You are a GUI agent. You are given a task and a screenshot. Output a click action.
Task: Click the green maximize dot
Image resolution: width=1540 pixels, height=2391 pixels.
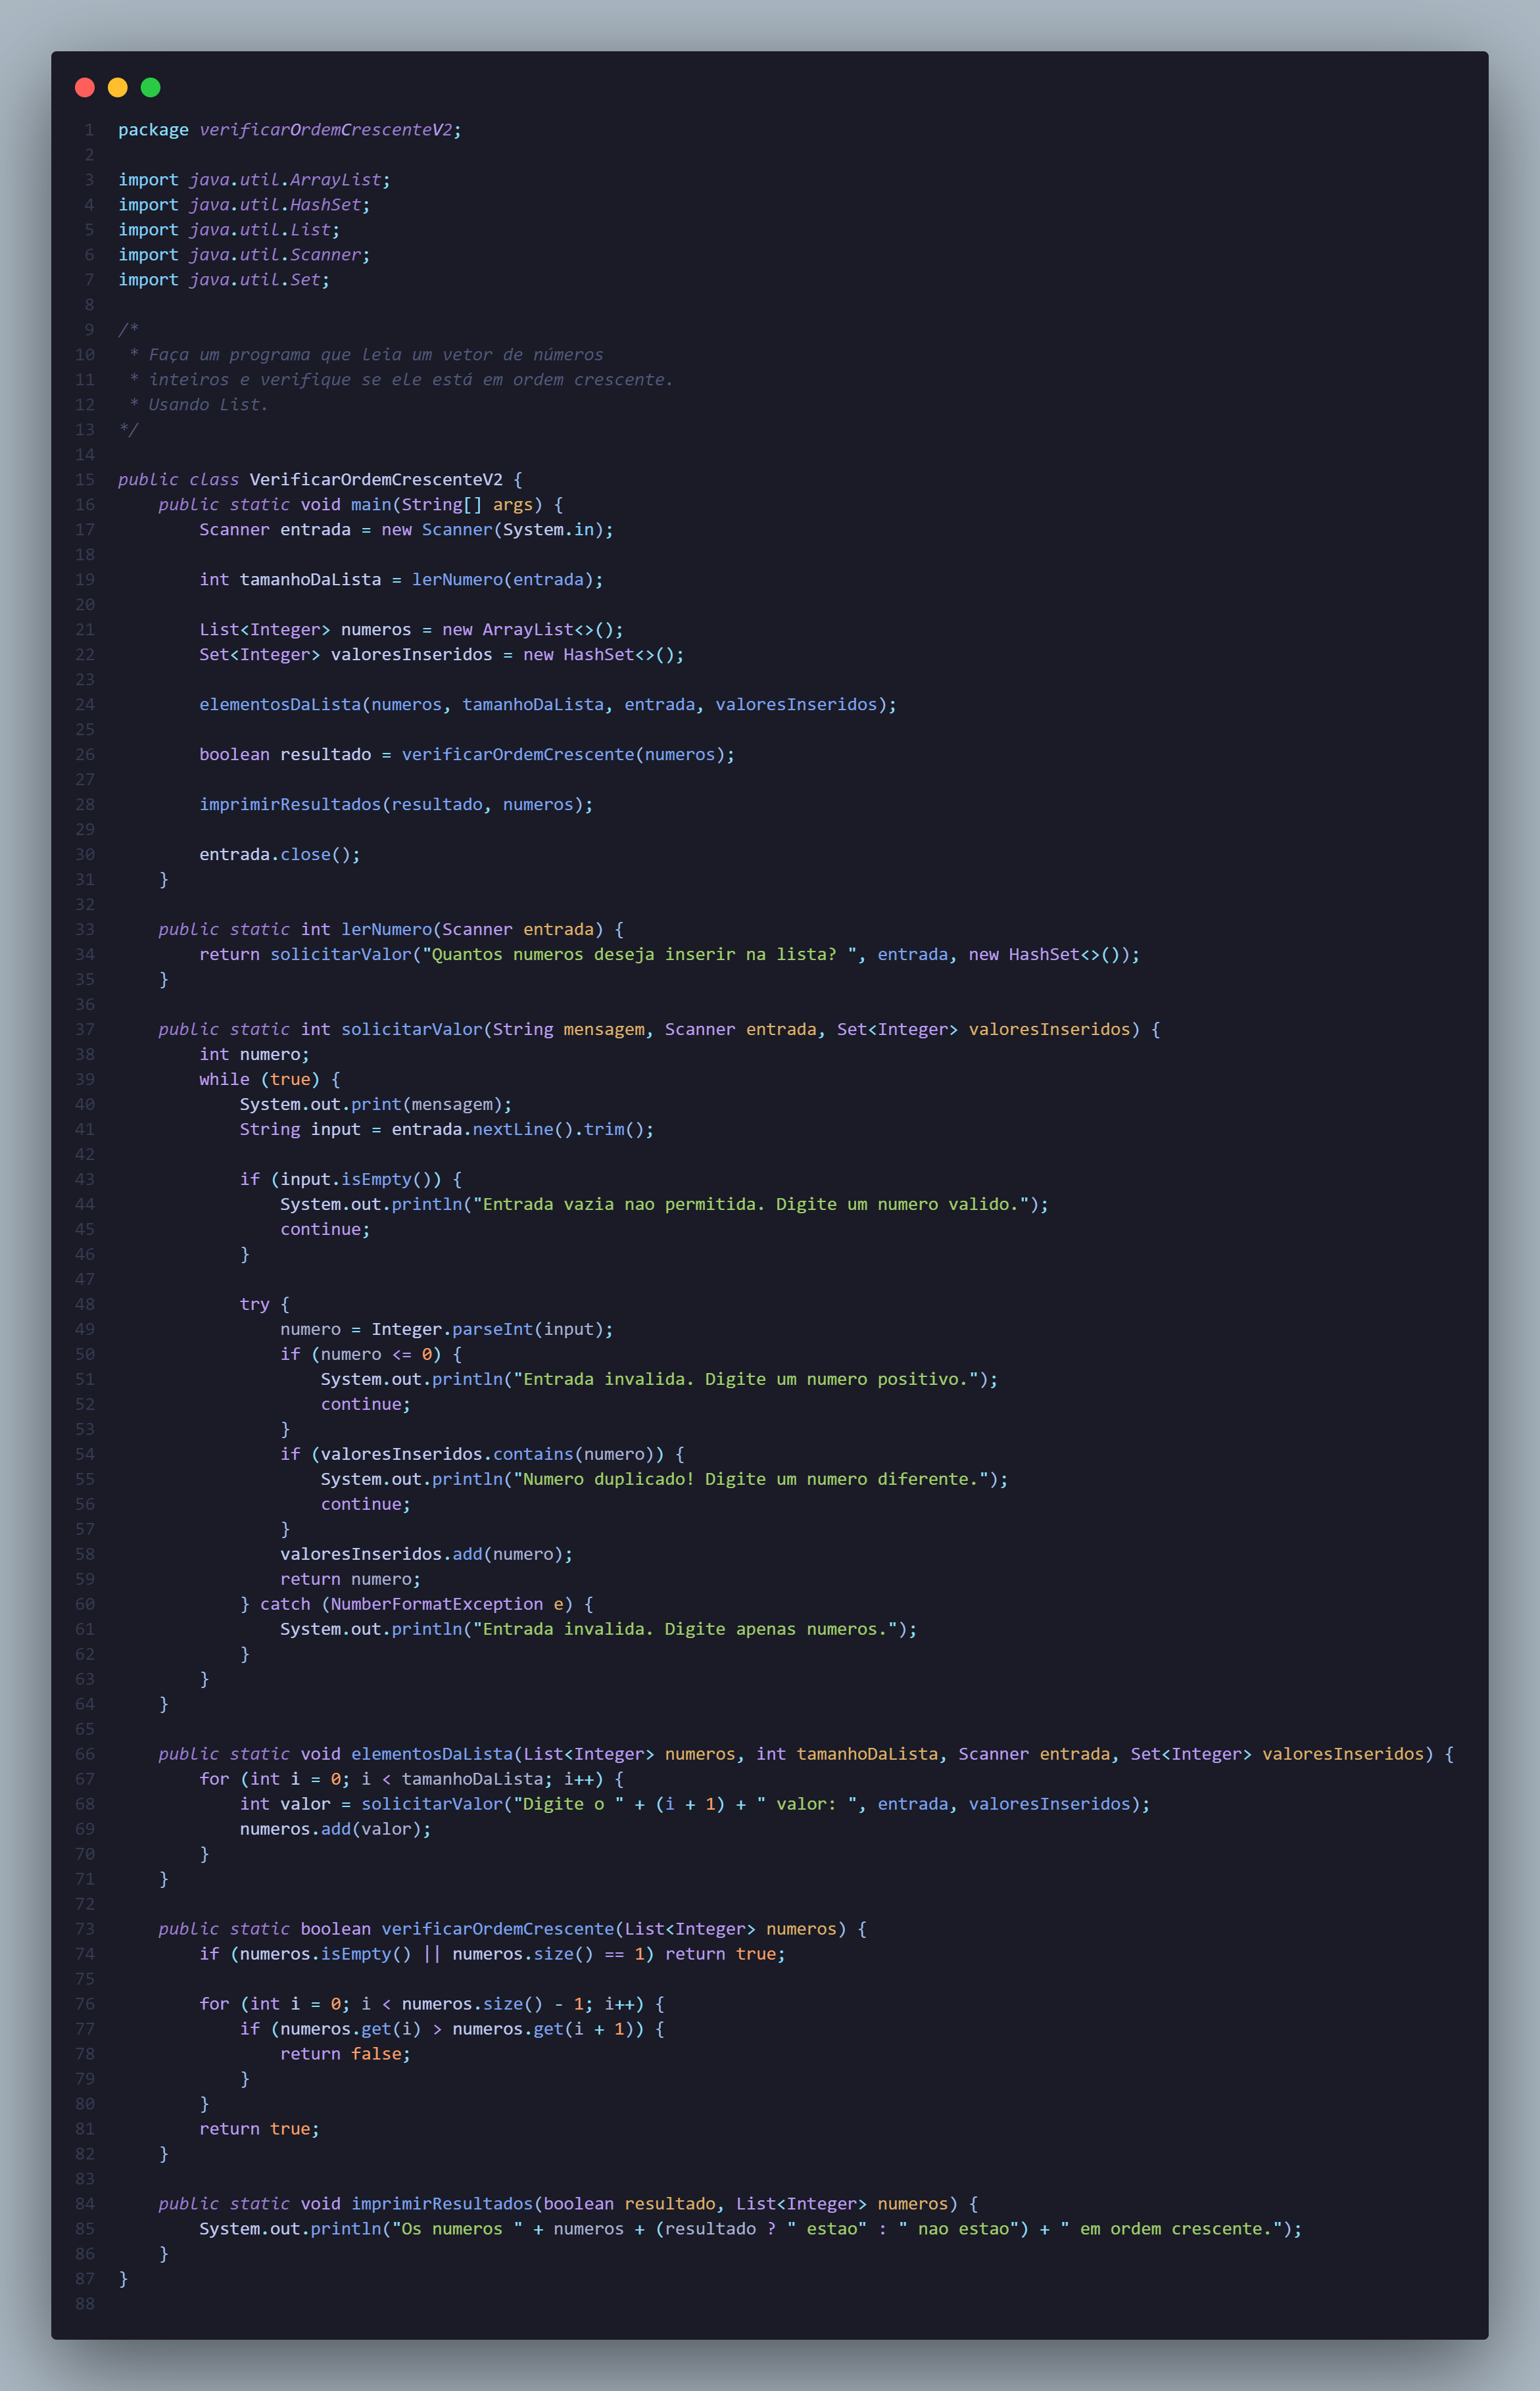pos(151,87)
